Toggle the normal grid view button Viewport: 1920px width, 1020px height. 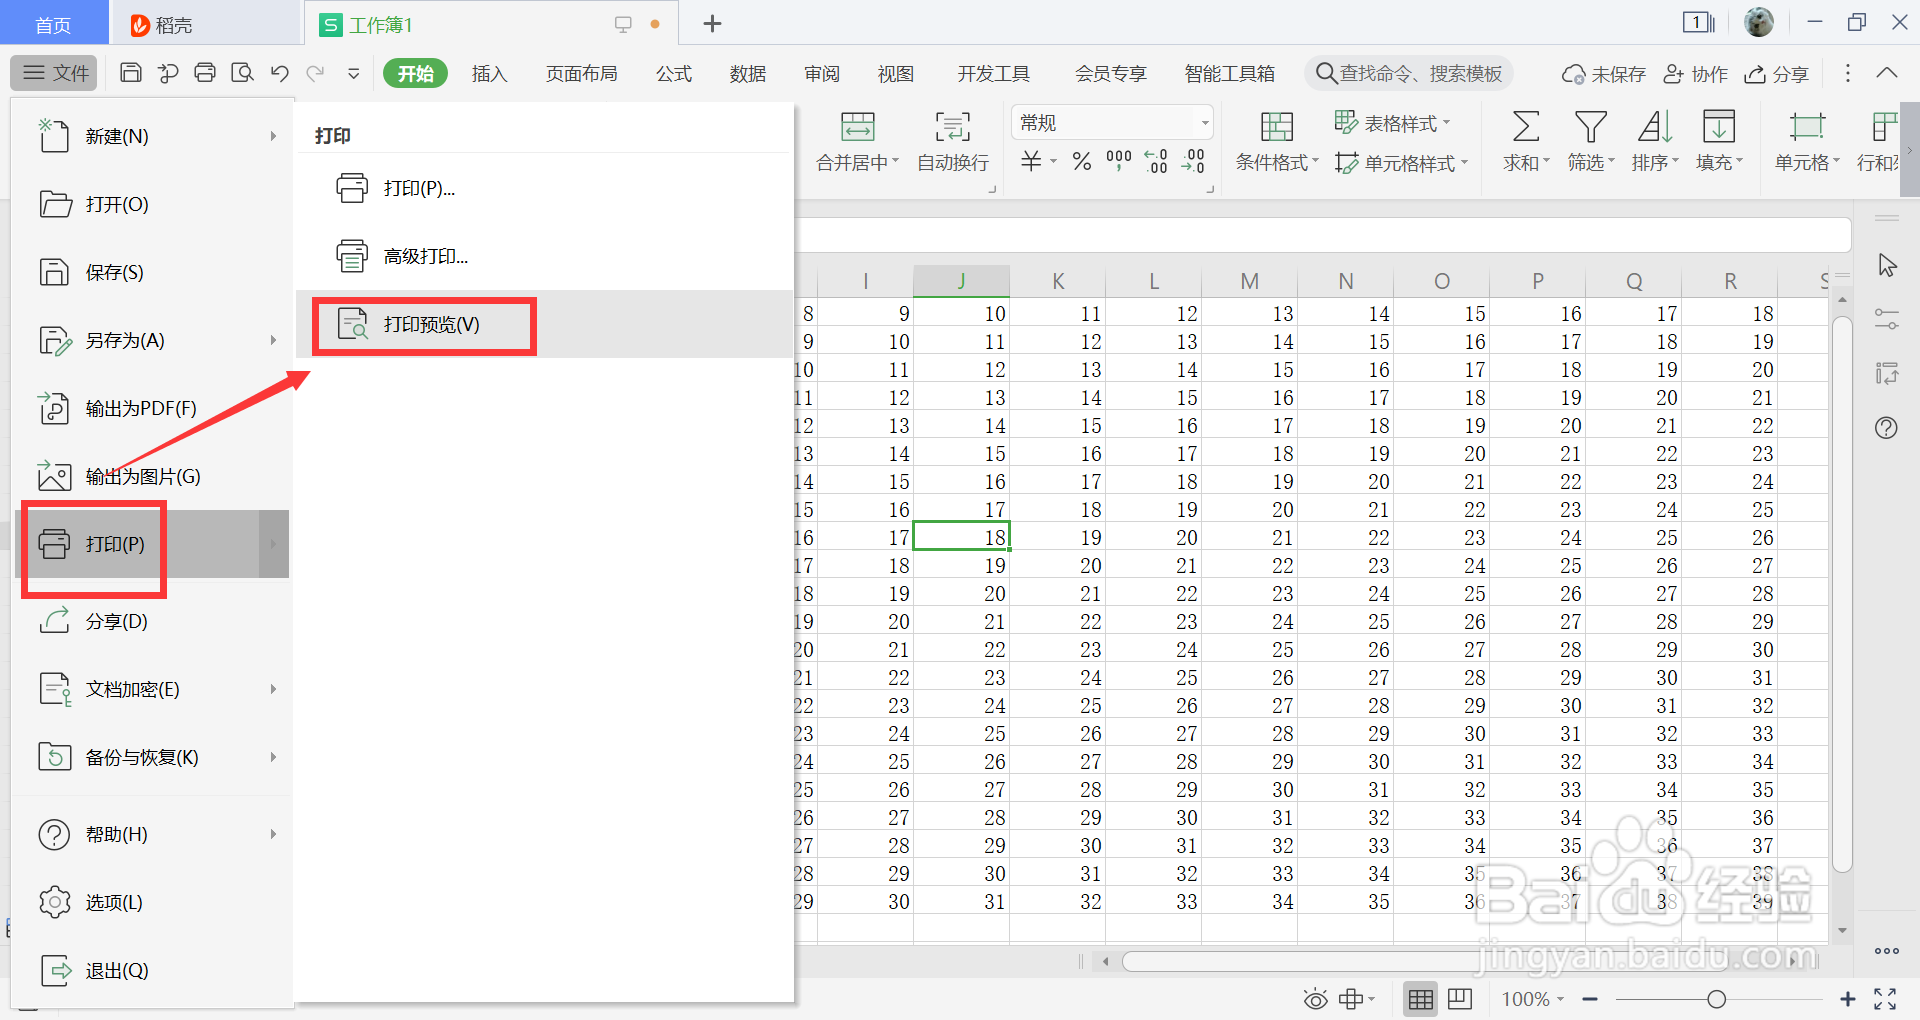(1421, 999)
